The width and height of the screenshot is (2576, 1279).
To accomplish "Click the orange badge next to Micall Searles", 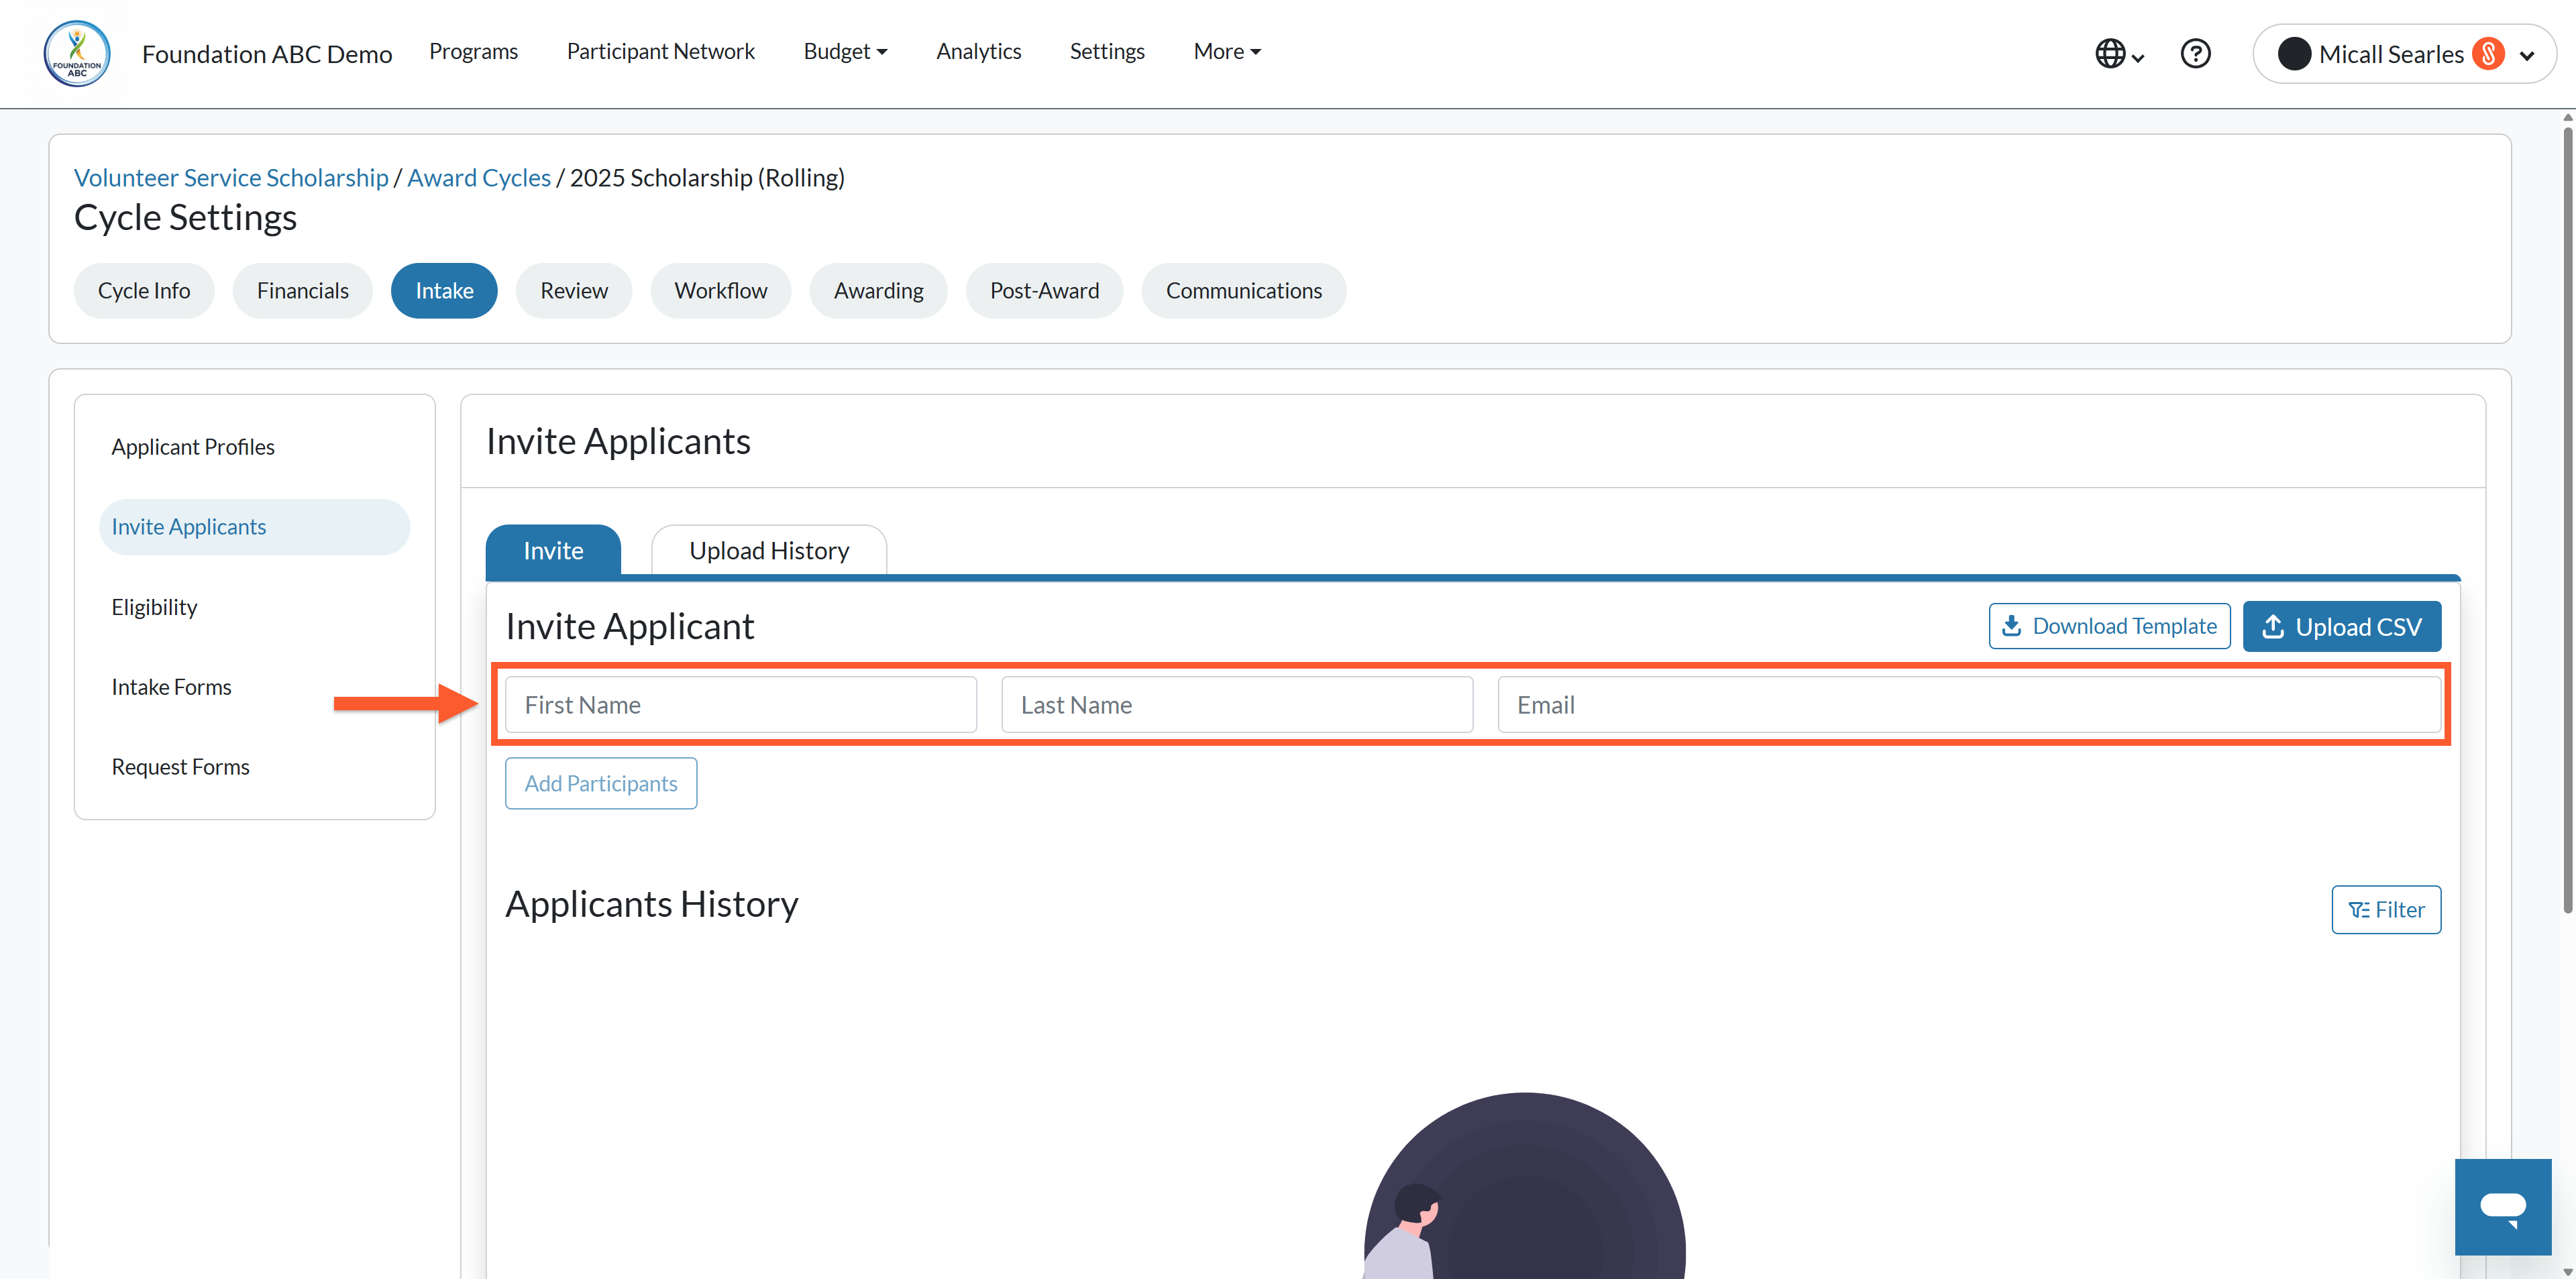I will [2488, 54].
